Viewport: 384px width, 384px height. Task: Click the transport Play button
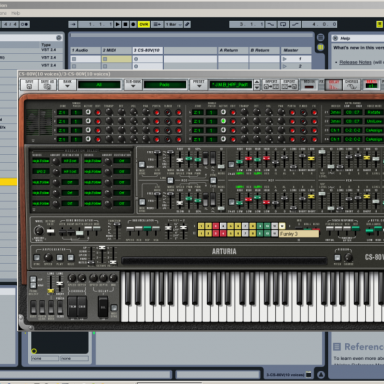coord(117,24)
